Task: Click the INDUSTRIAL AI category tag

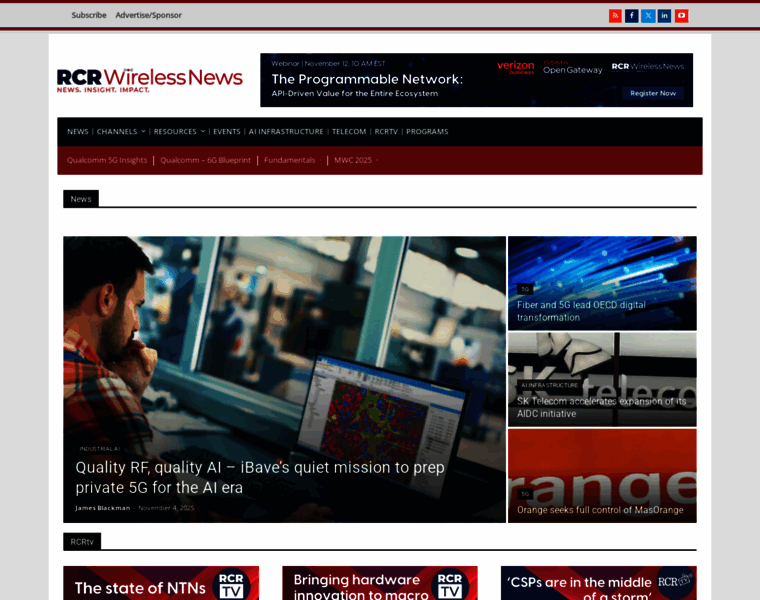Action: (x=99, y=449)
